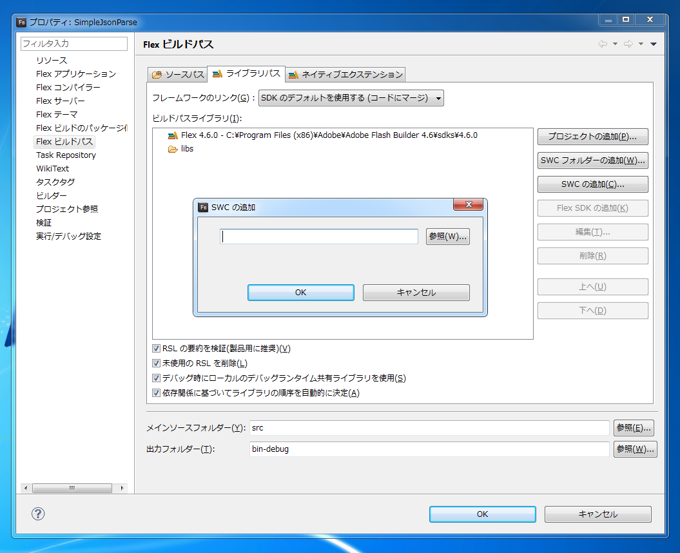Select WikiText in the sidebar
Screen dimensions: 680x553
(52, 168)
